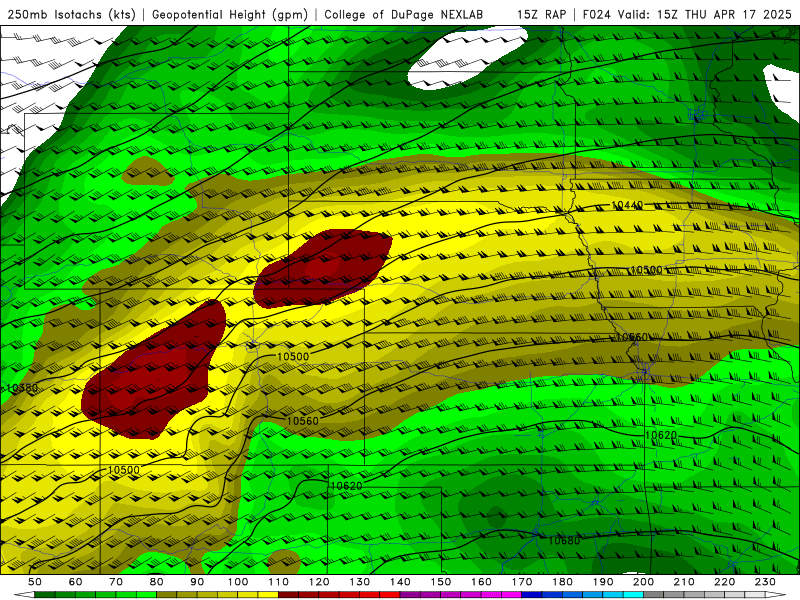
Task: Click the College of DuPage NEXLAB text
Action: pos(403,14)
